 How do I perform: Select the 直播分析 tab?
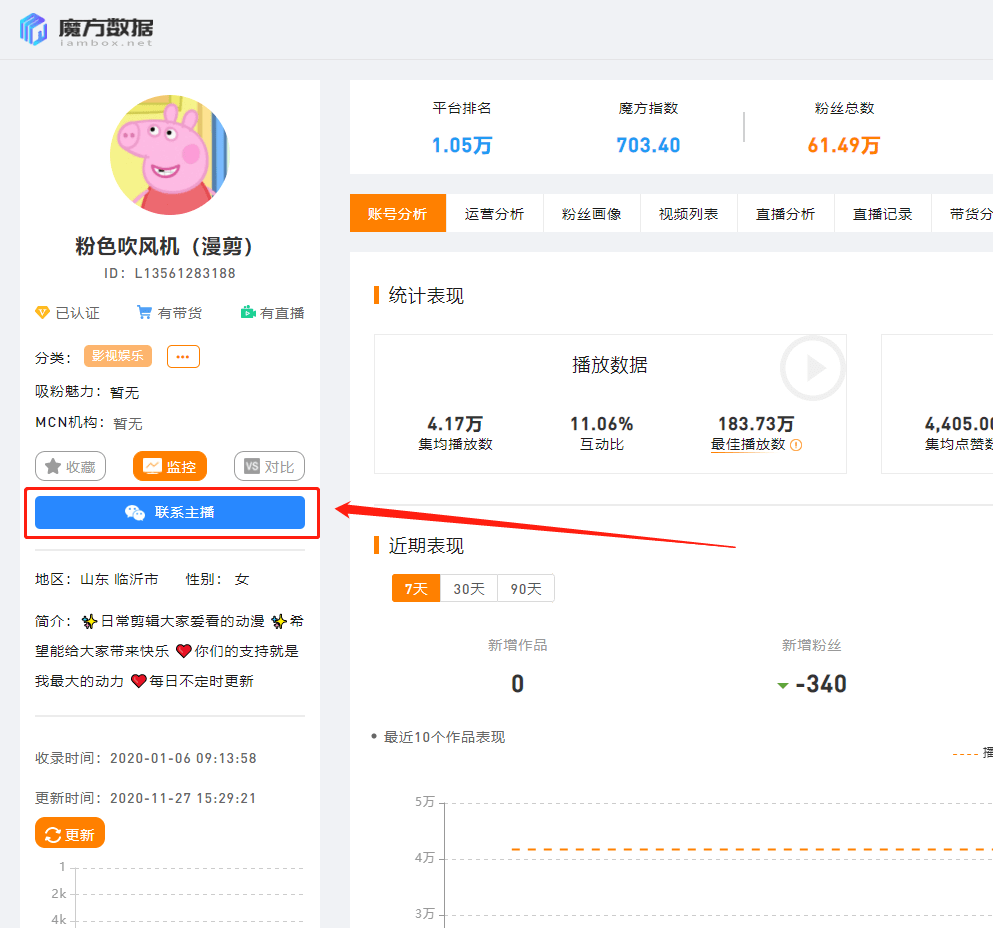(785, 213)
